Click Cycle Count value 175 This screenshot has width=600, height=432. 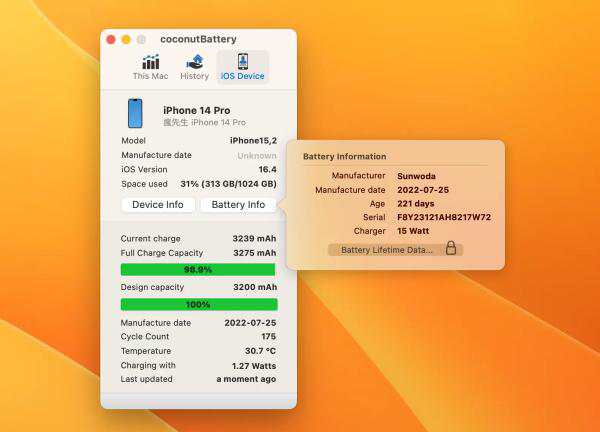point(269,336)
